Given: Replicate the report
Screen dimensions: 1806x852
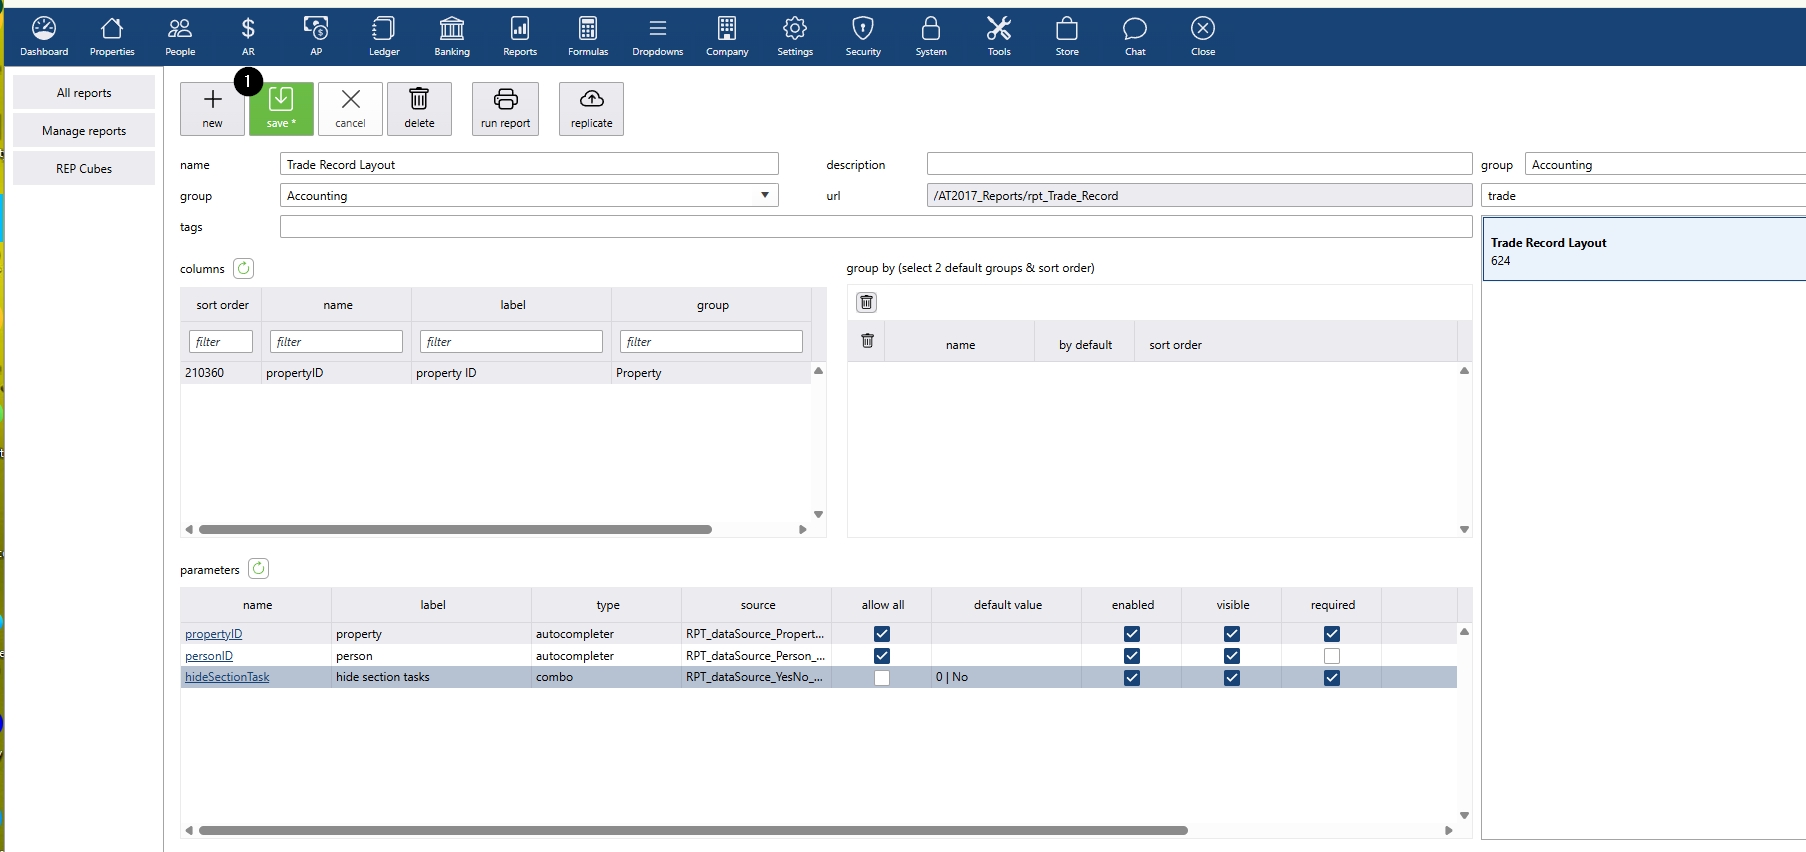Looking at the screenshot, I should 591,108.
